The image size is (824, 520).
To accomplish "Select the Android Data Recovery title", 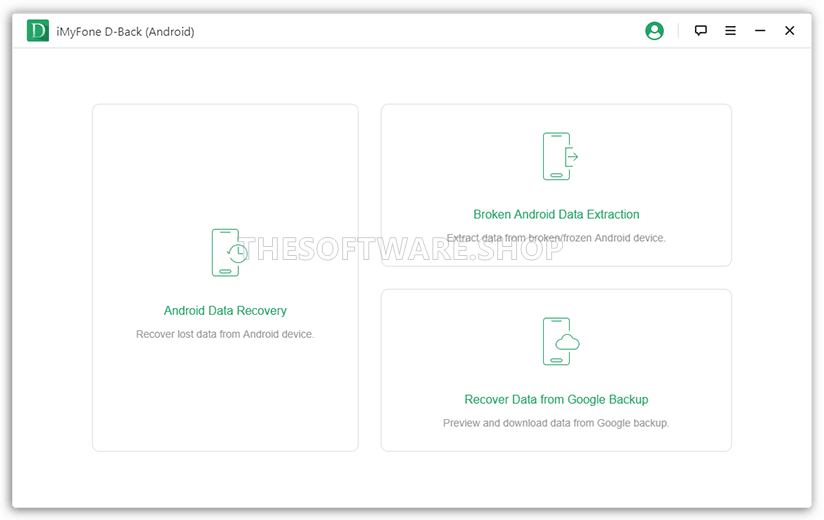I will (x=225, y=310).
